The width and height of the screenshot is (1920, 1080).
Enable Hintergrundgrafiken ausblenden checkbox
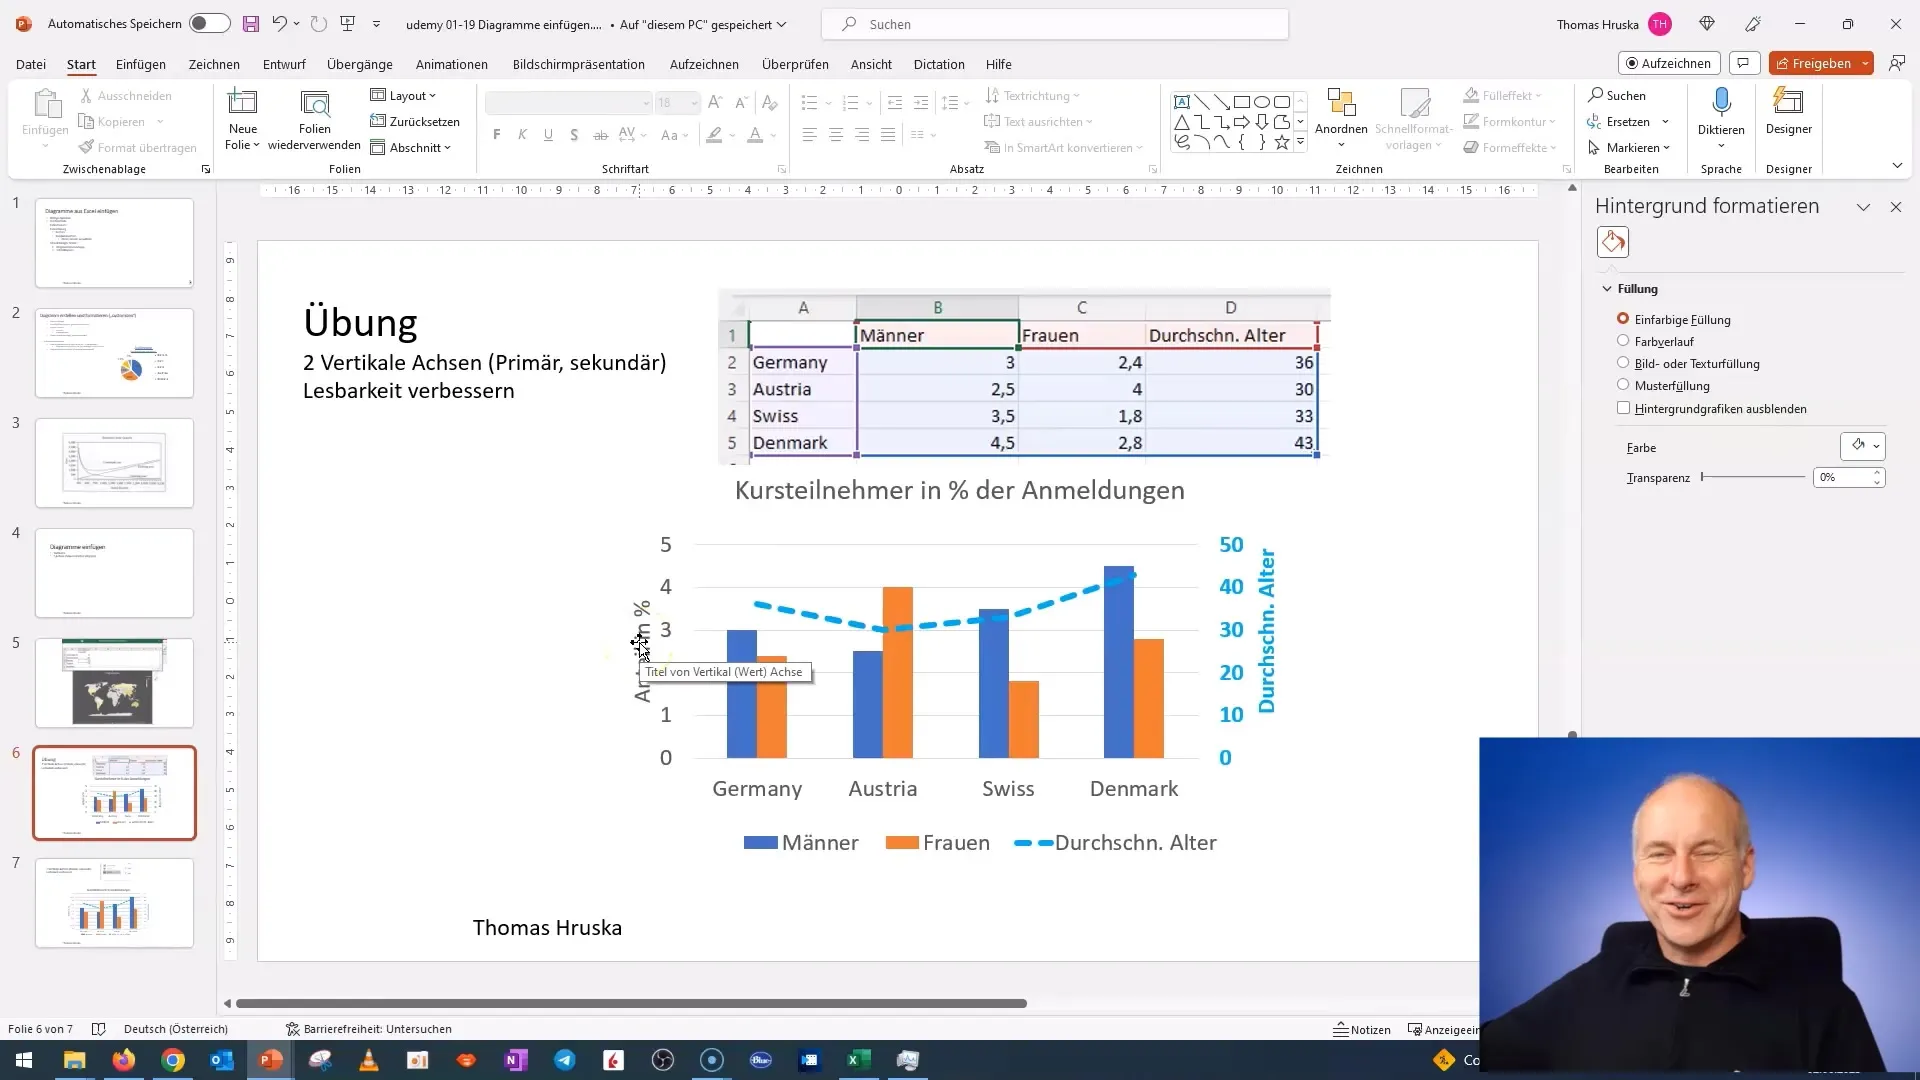click(x=1627, y=407)
